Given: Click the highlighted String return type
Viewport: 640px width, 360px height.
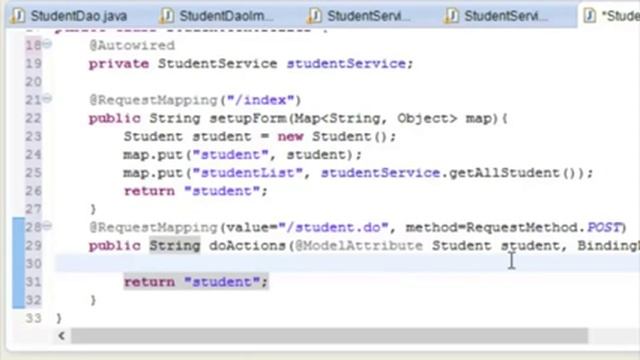Looking at the screenshot, I should [175, 245].
